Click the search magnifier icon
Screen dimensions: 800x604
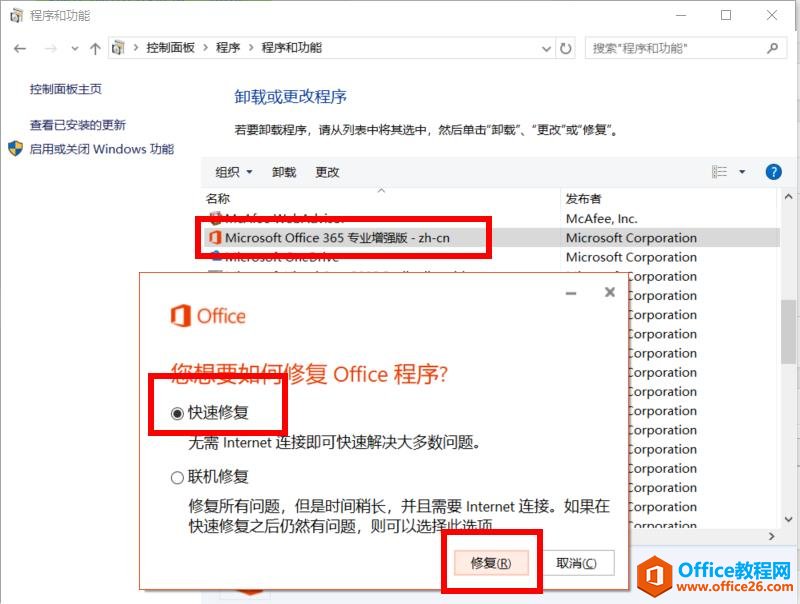[x=772, y=48]
